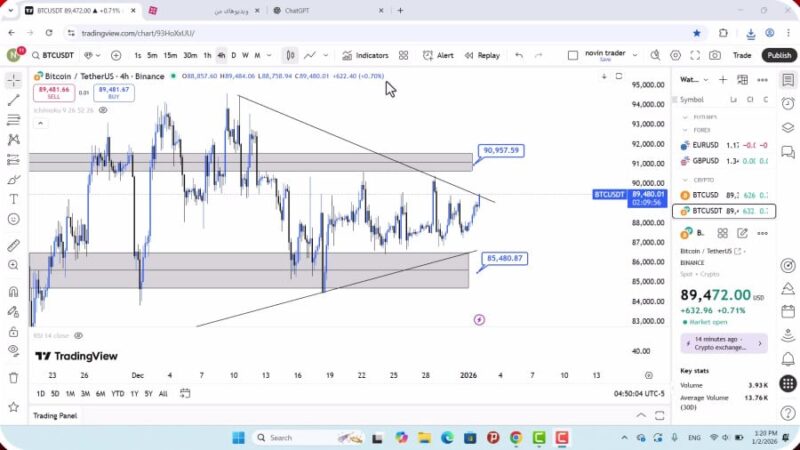Open Windows Start menu in taskbar
Viewport: 800px width, 450px height.
239,438
